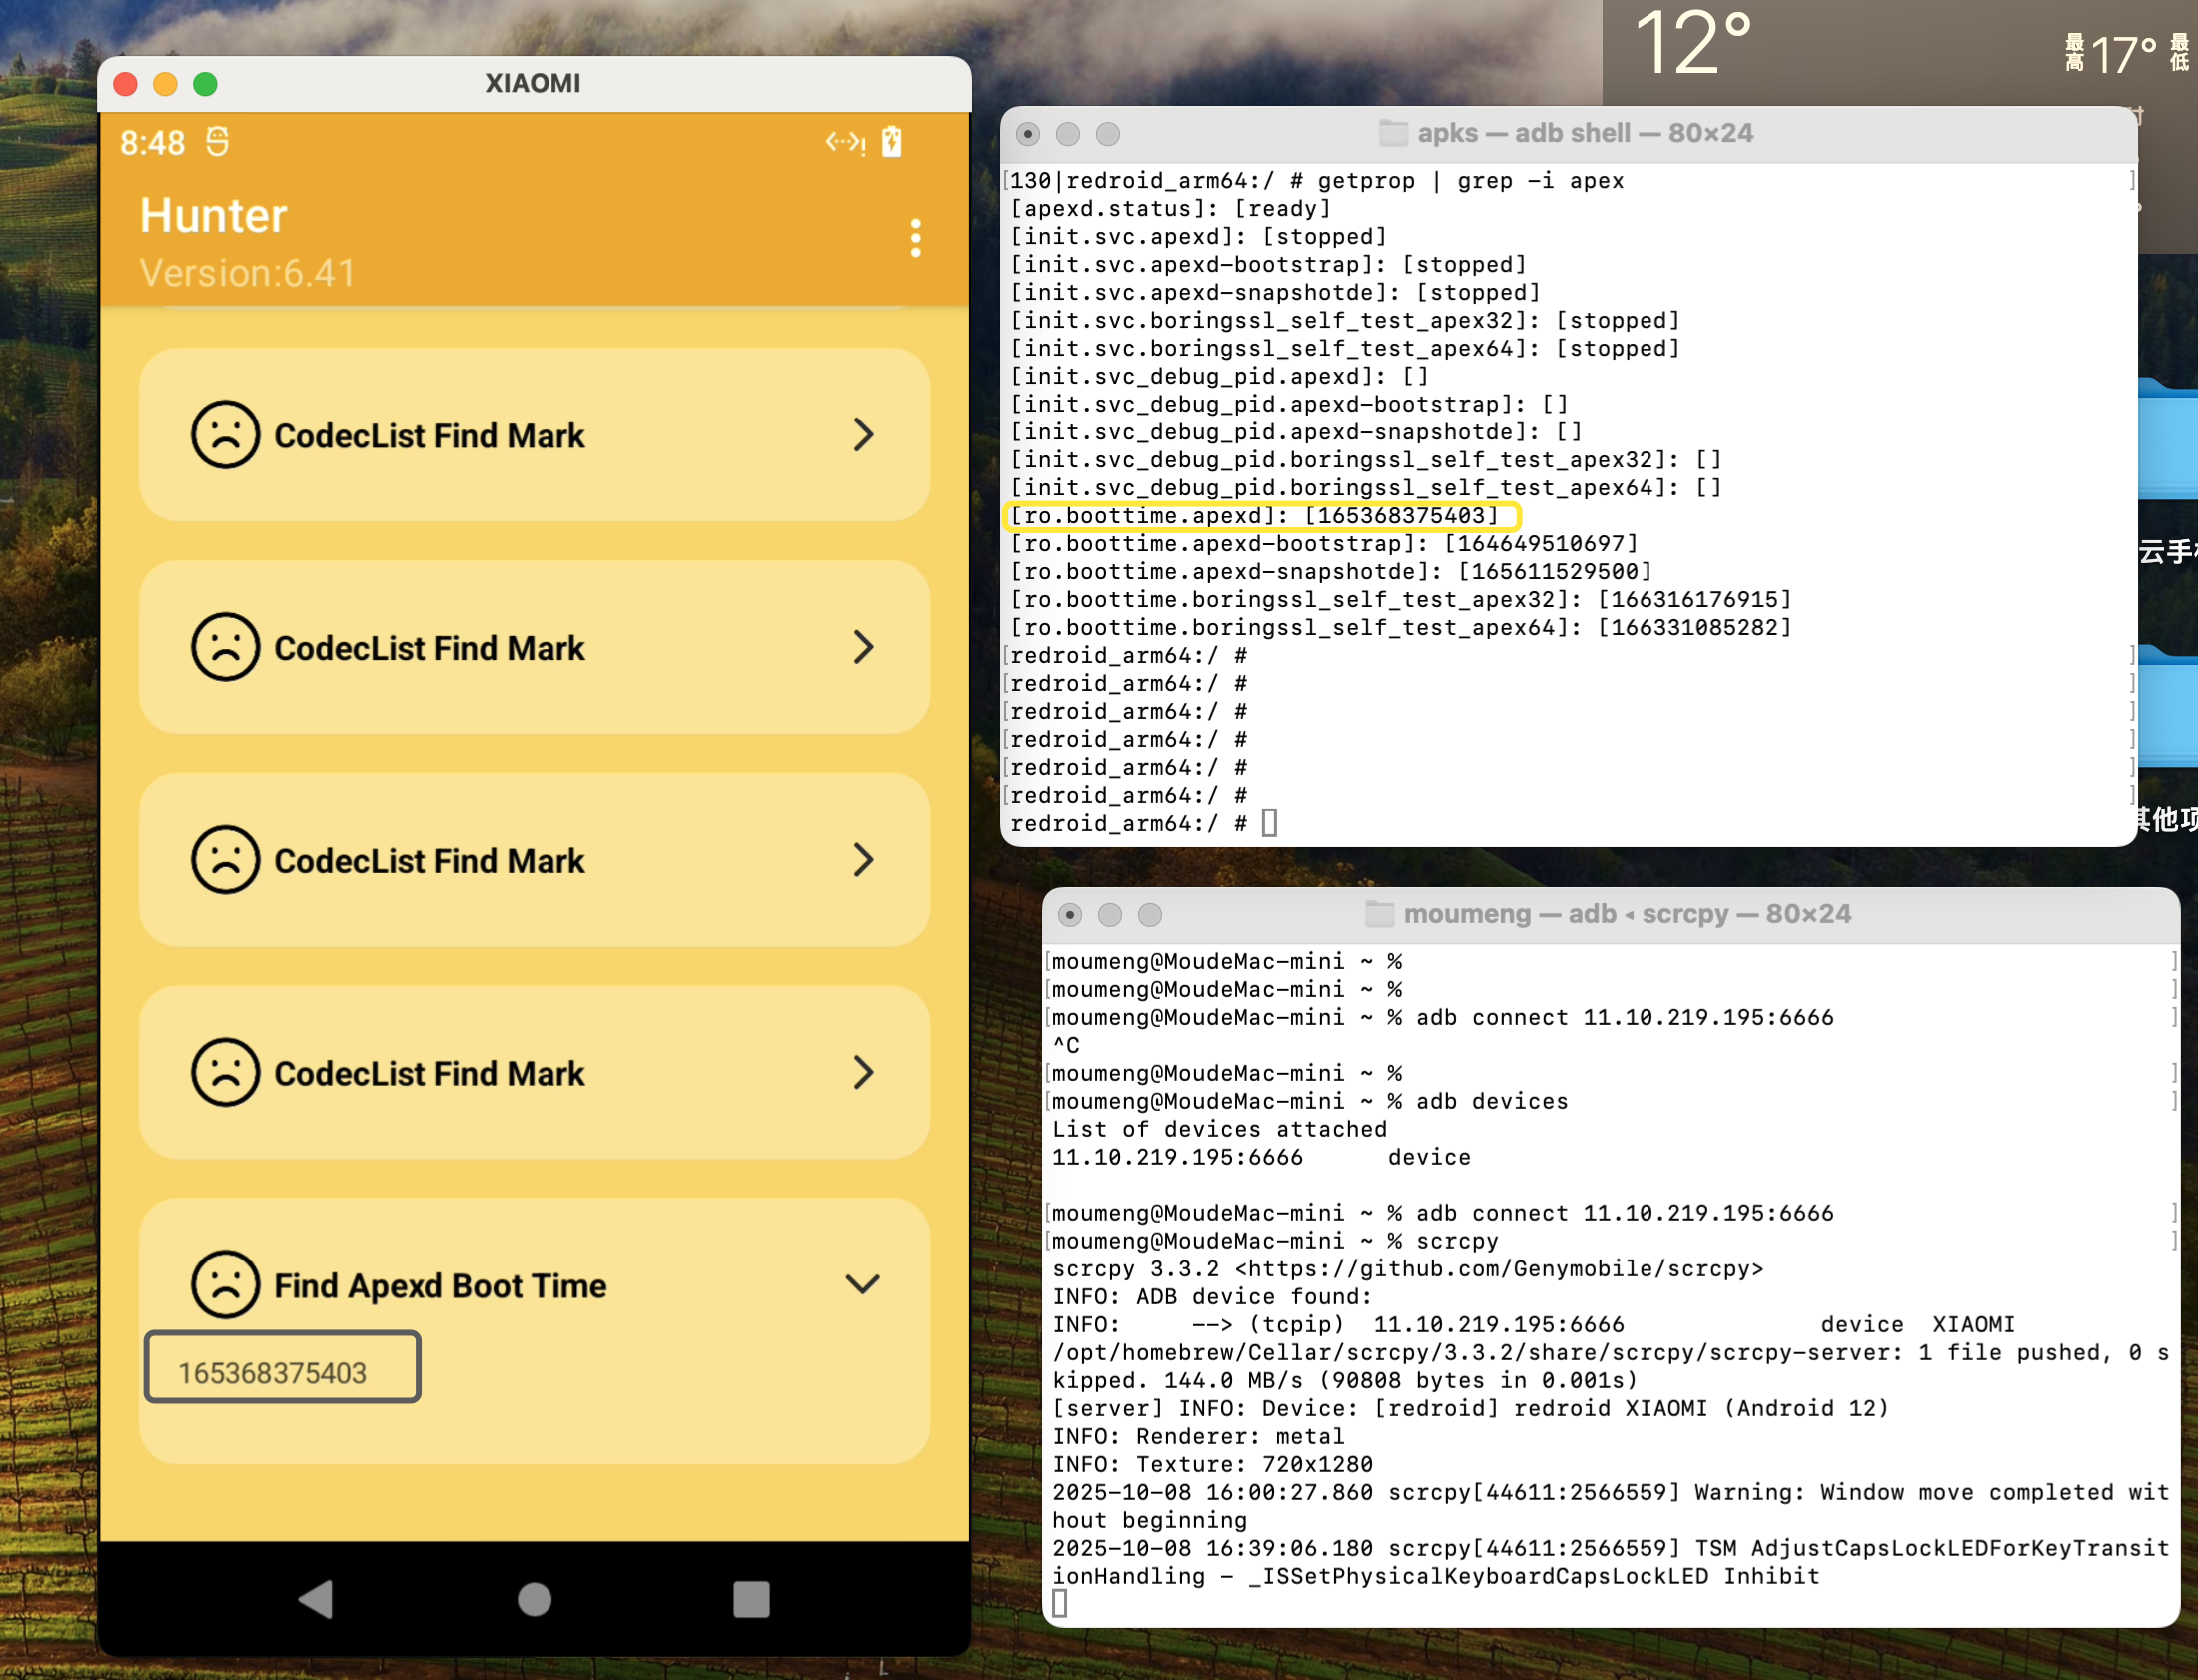This screenshot has width=2198, height=1680.
Task: Open the third CodecList Find Mark card
Action: pos(534,860)
